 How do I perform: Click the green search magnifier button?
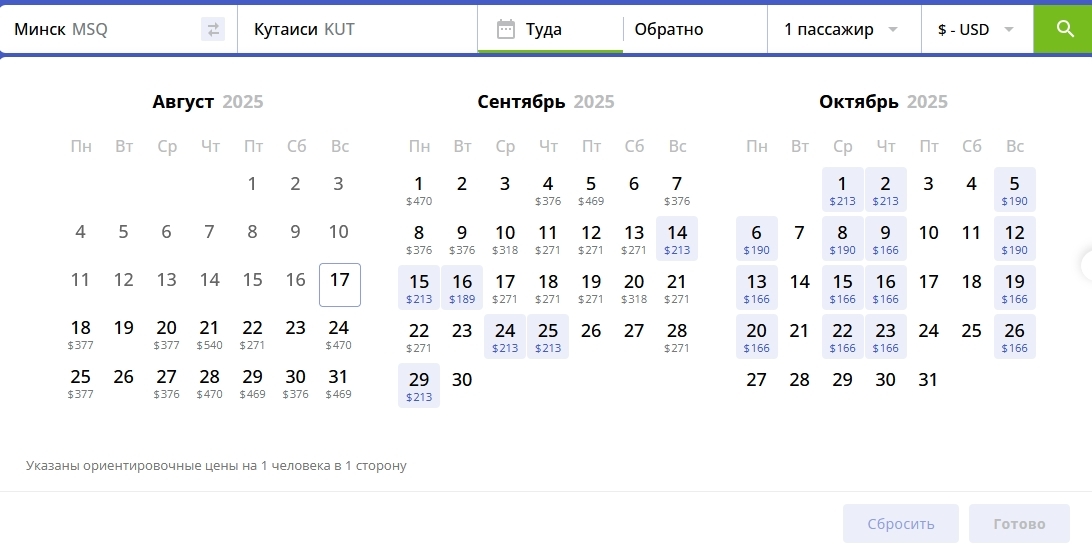pyautogui.click(x=1062, y=29)
